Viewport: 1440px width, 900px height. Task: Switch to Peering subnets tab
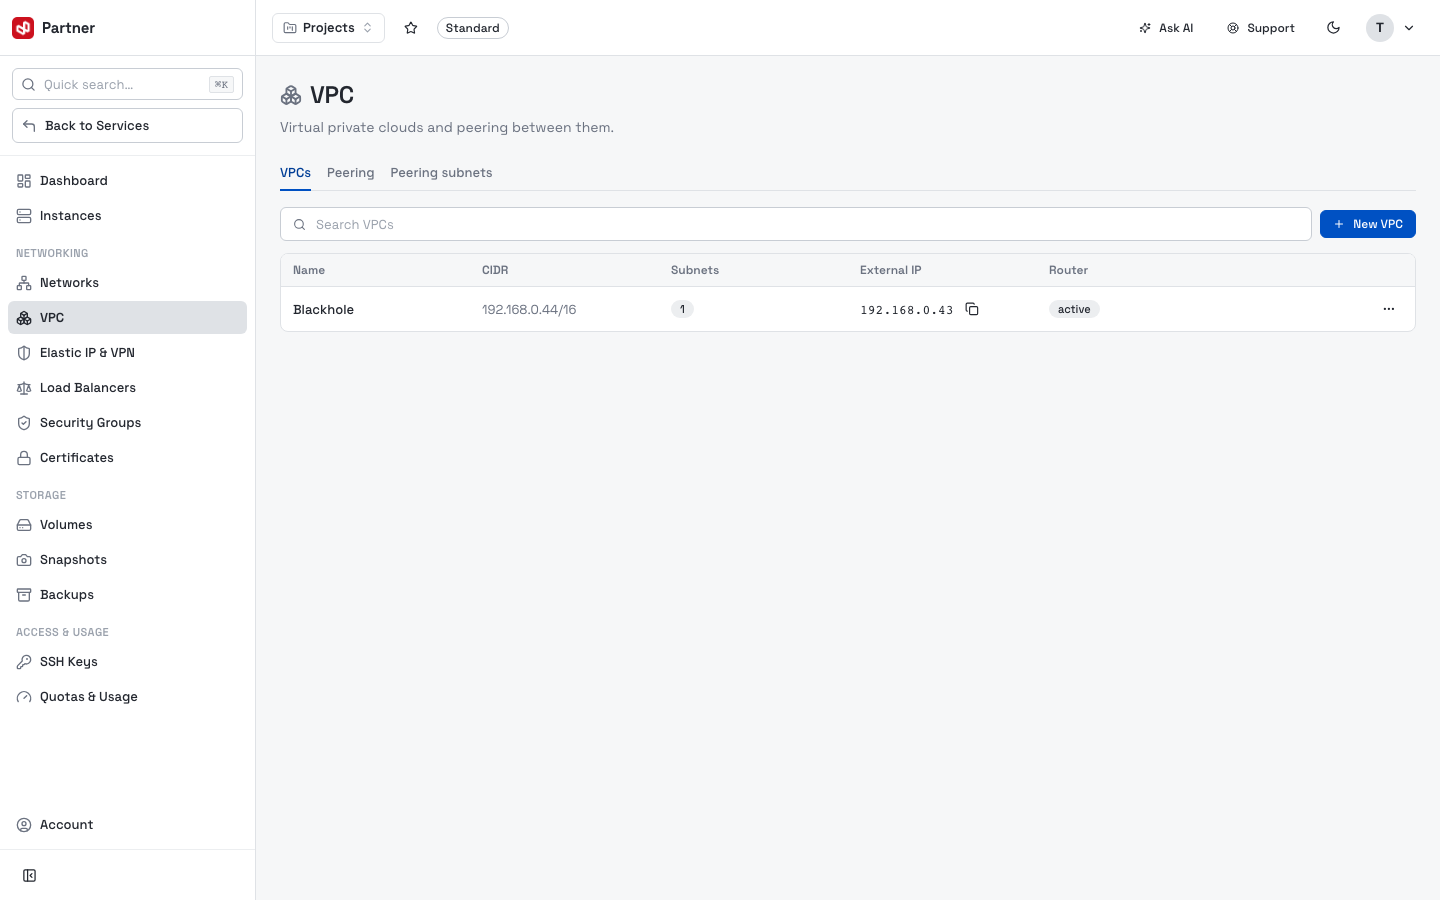point(441,173)
